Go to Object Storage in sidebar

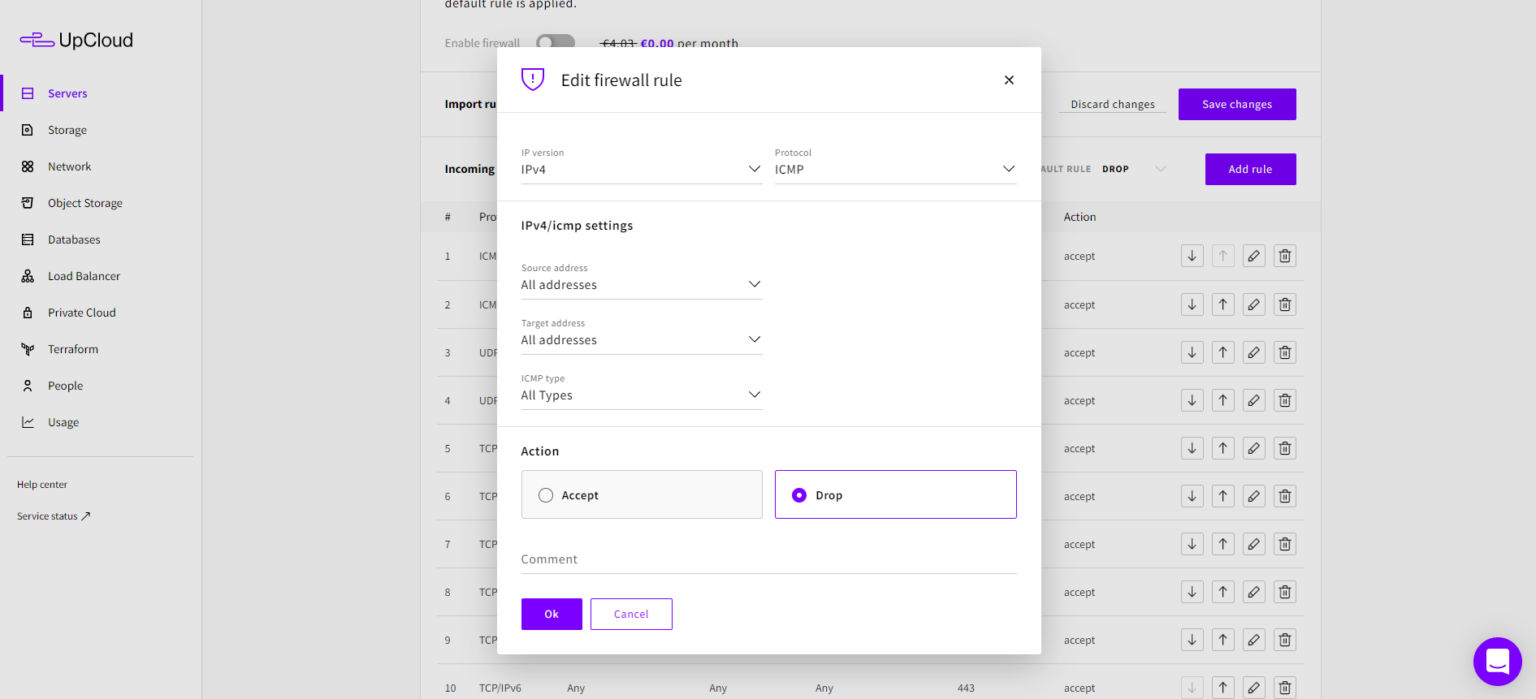tap(85, 203)
